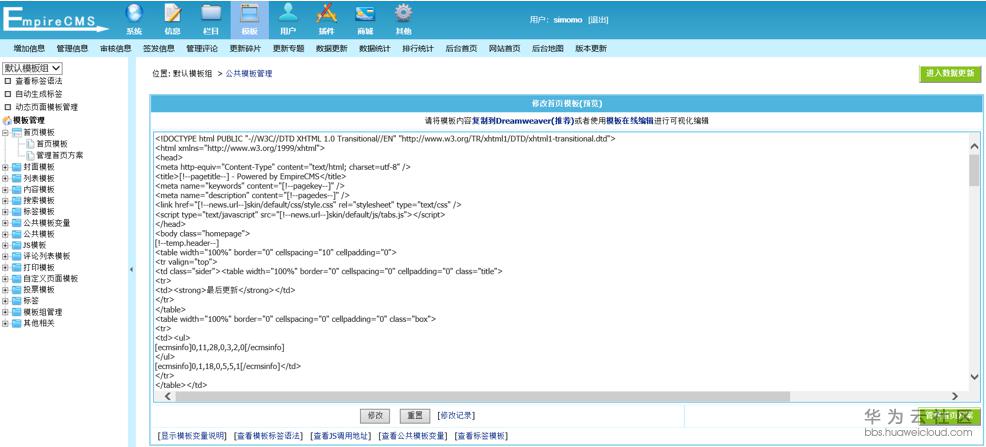The height and width of the screenshot is (447, 986).
Task: Expand the 封面模板 tree node
Action: click(6, 167)
